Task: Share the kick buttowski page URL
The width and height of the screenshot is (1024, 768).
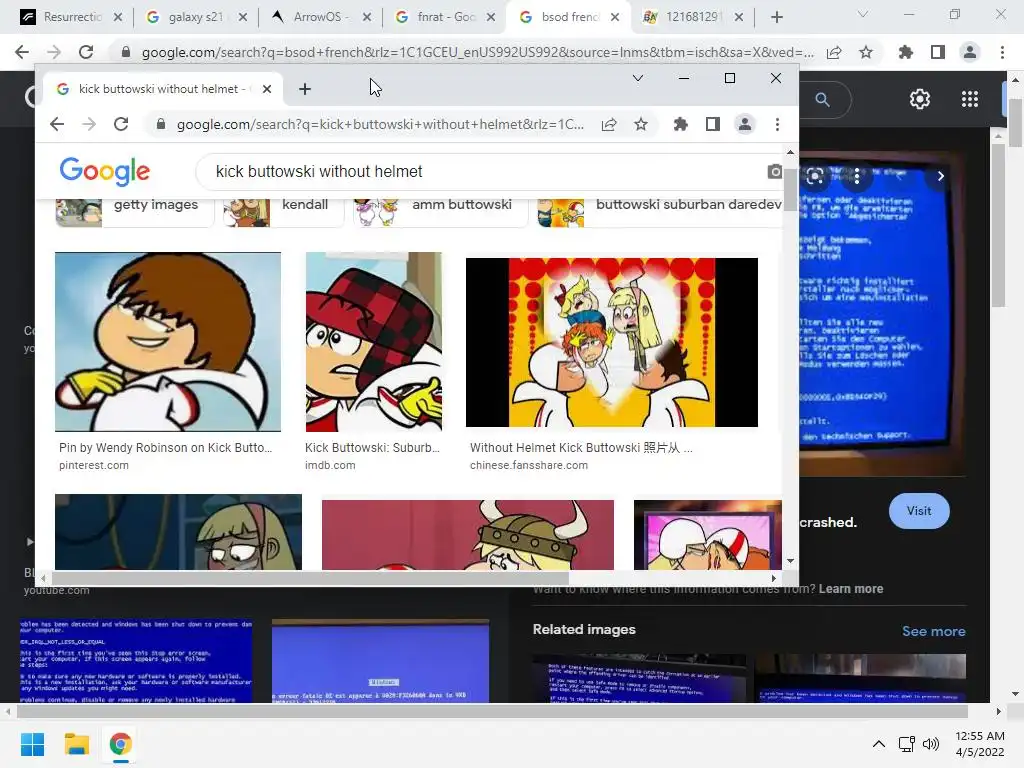Action: point(609,124)
